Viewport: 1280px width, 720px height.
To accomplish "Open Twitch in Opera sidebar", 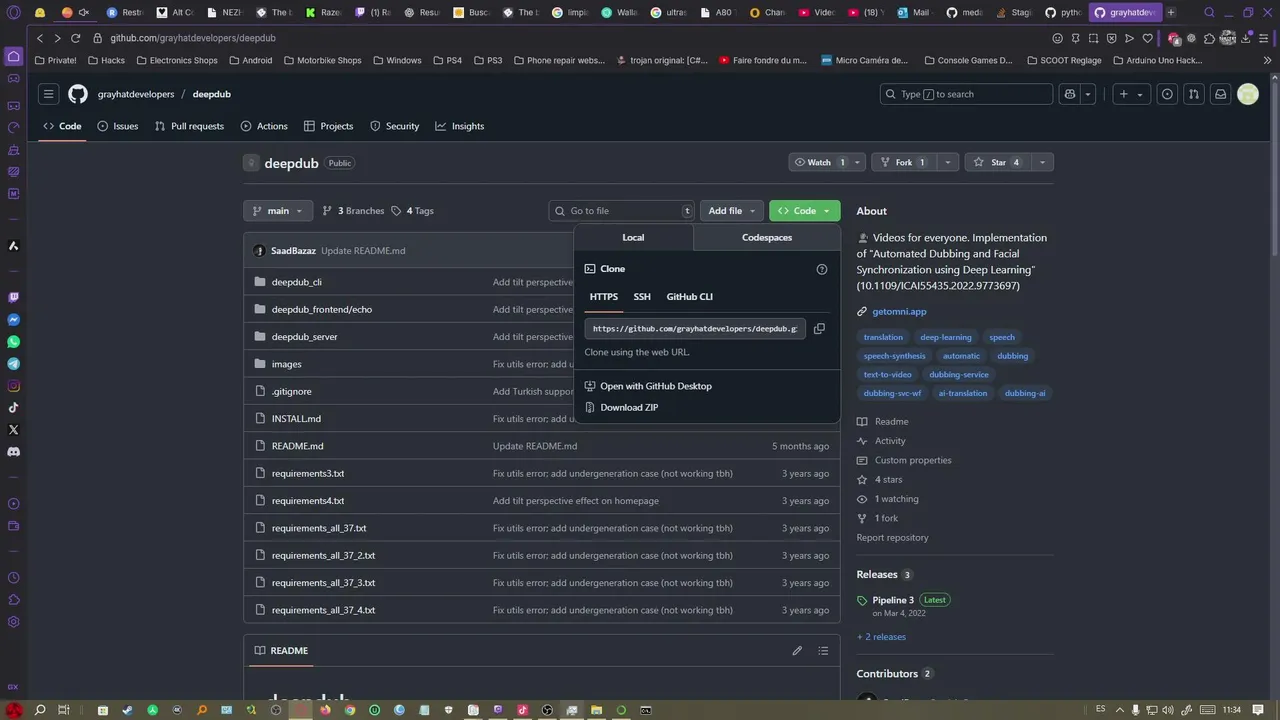I will (x=14, y=298).
